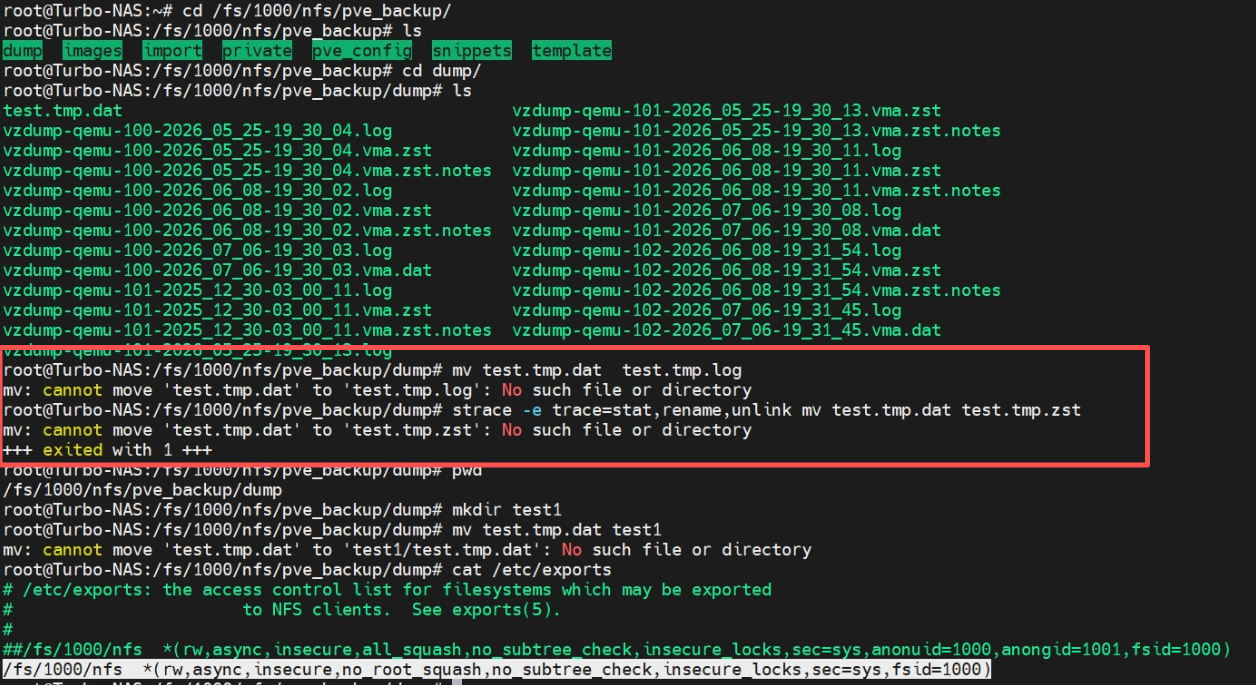Click vzdump-qemu-100-2026_07_06-19_30_03.vma.dat file name

pyautogui.click(x=218, y=270)
